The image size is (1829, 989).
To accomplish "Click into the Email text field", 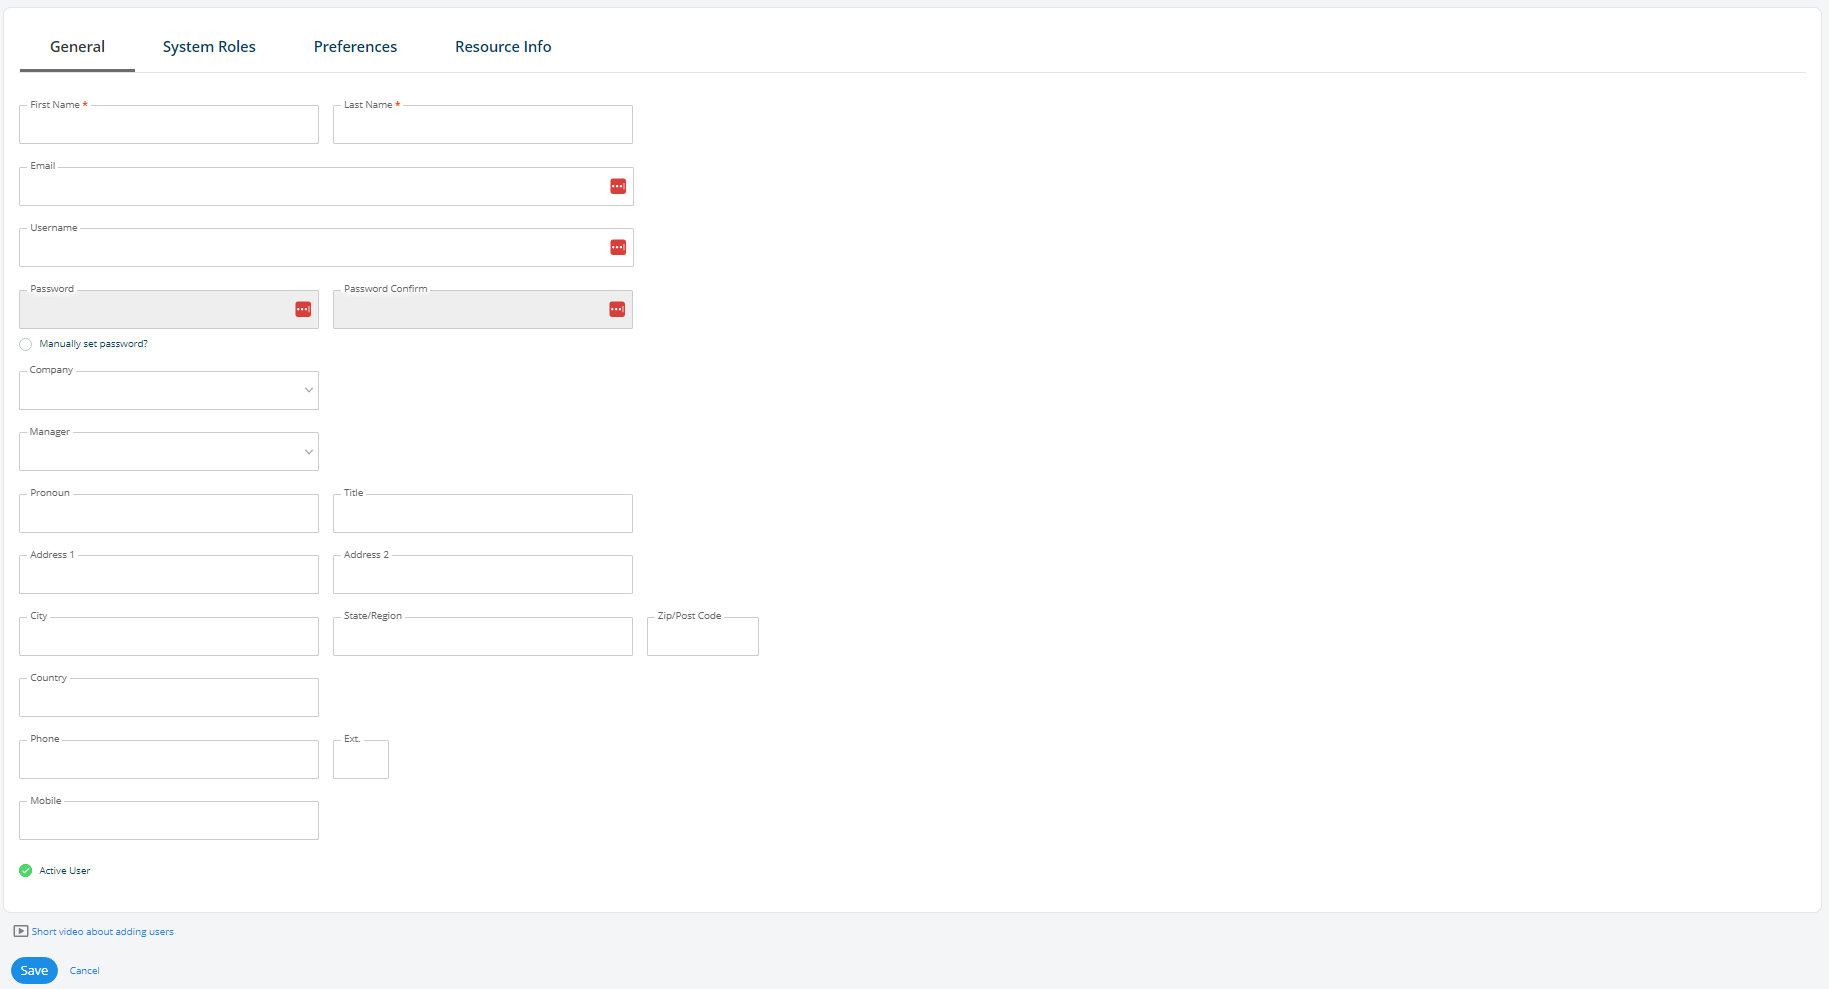I will [326, 186].
